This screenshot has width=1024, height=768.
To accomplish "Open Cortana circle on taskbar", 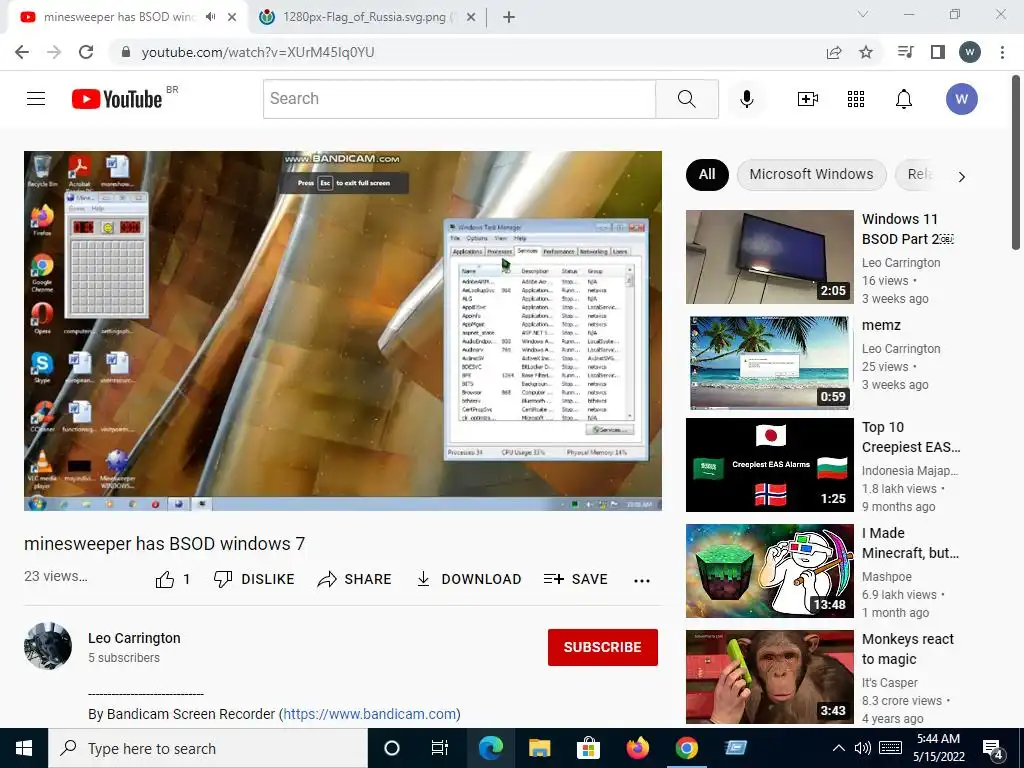I will (x=392, y=748).
